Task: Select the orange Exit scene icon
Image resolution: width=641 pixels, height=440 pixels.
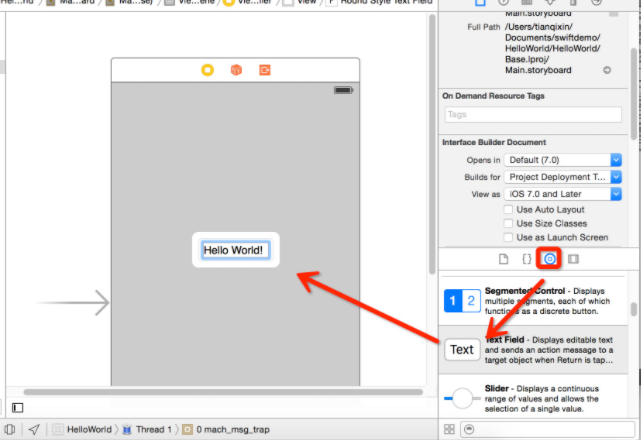Action: coord(265,70)
